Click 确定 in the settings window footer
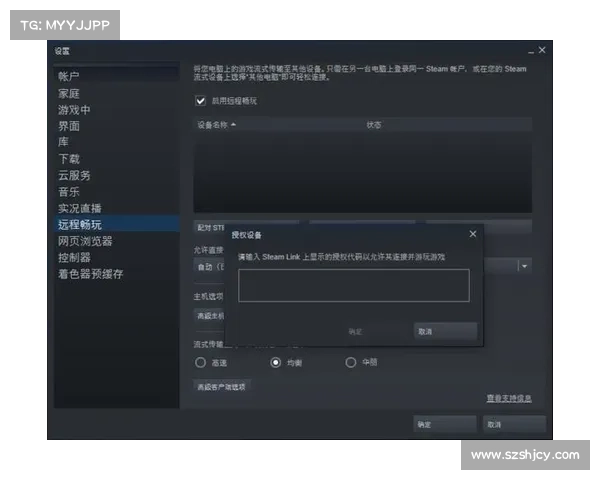 point(445,424)
